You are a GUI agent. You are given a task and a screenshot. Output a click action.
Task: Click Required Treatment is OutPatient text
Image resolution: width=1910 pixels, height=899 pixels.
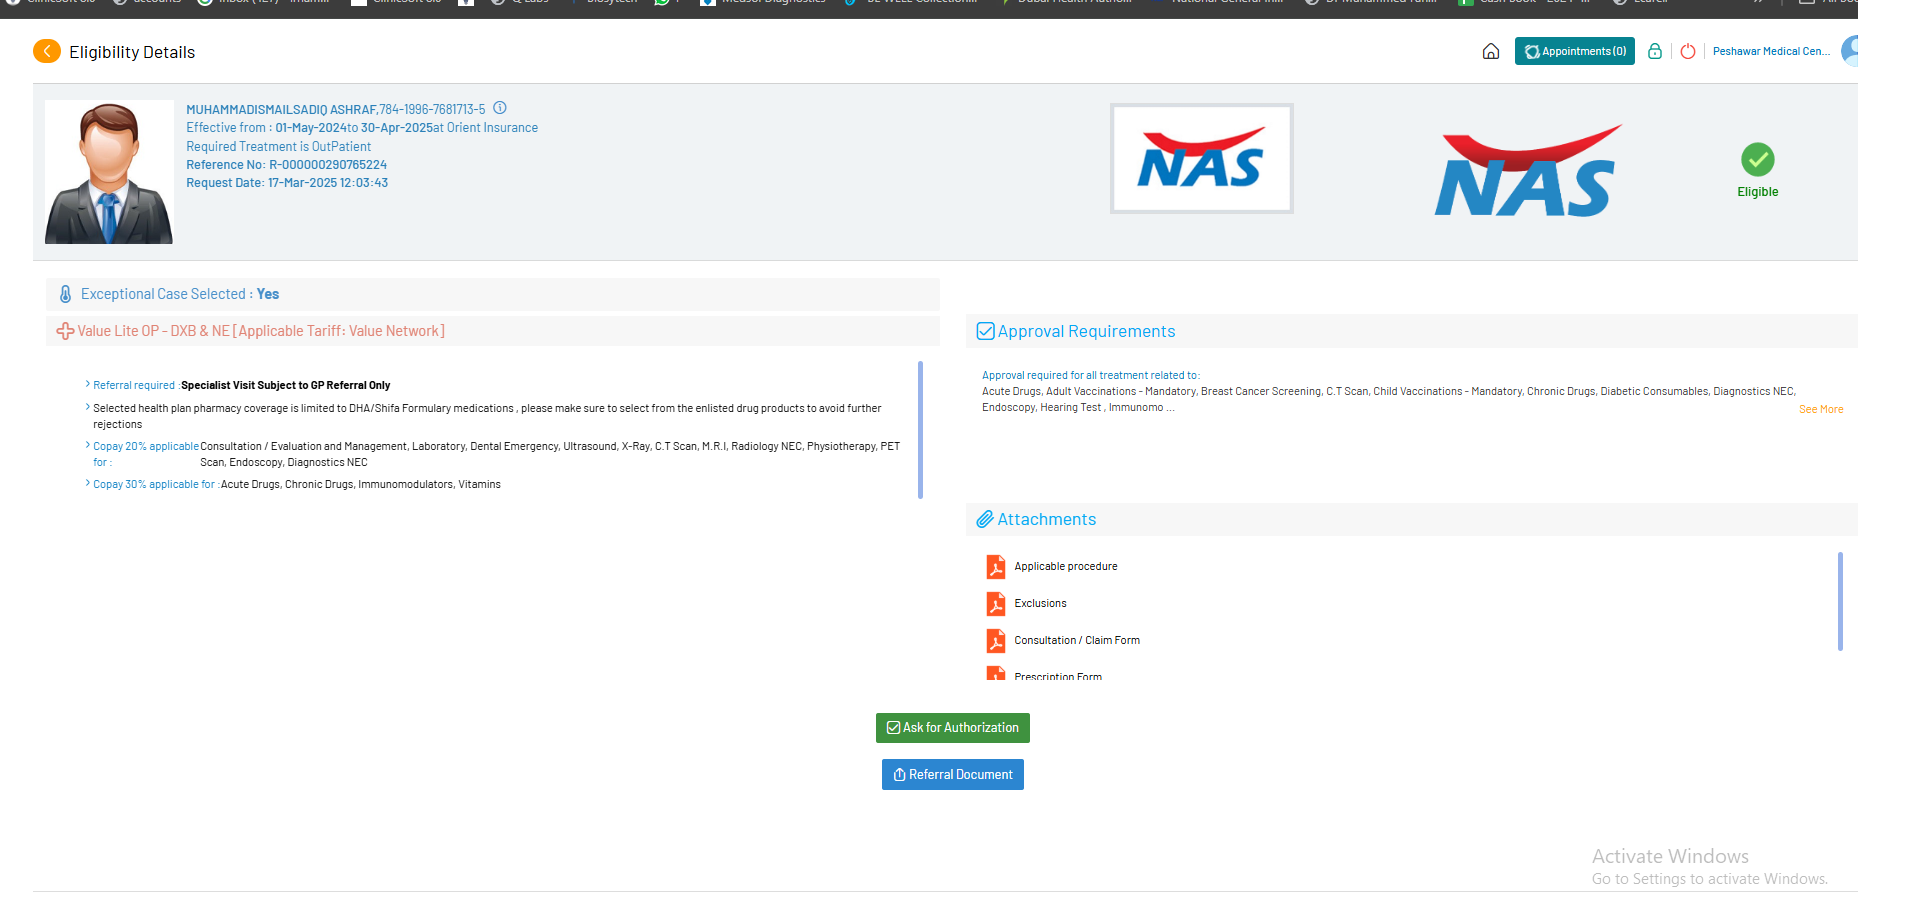coord(278,146)
